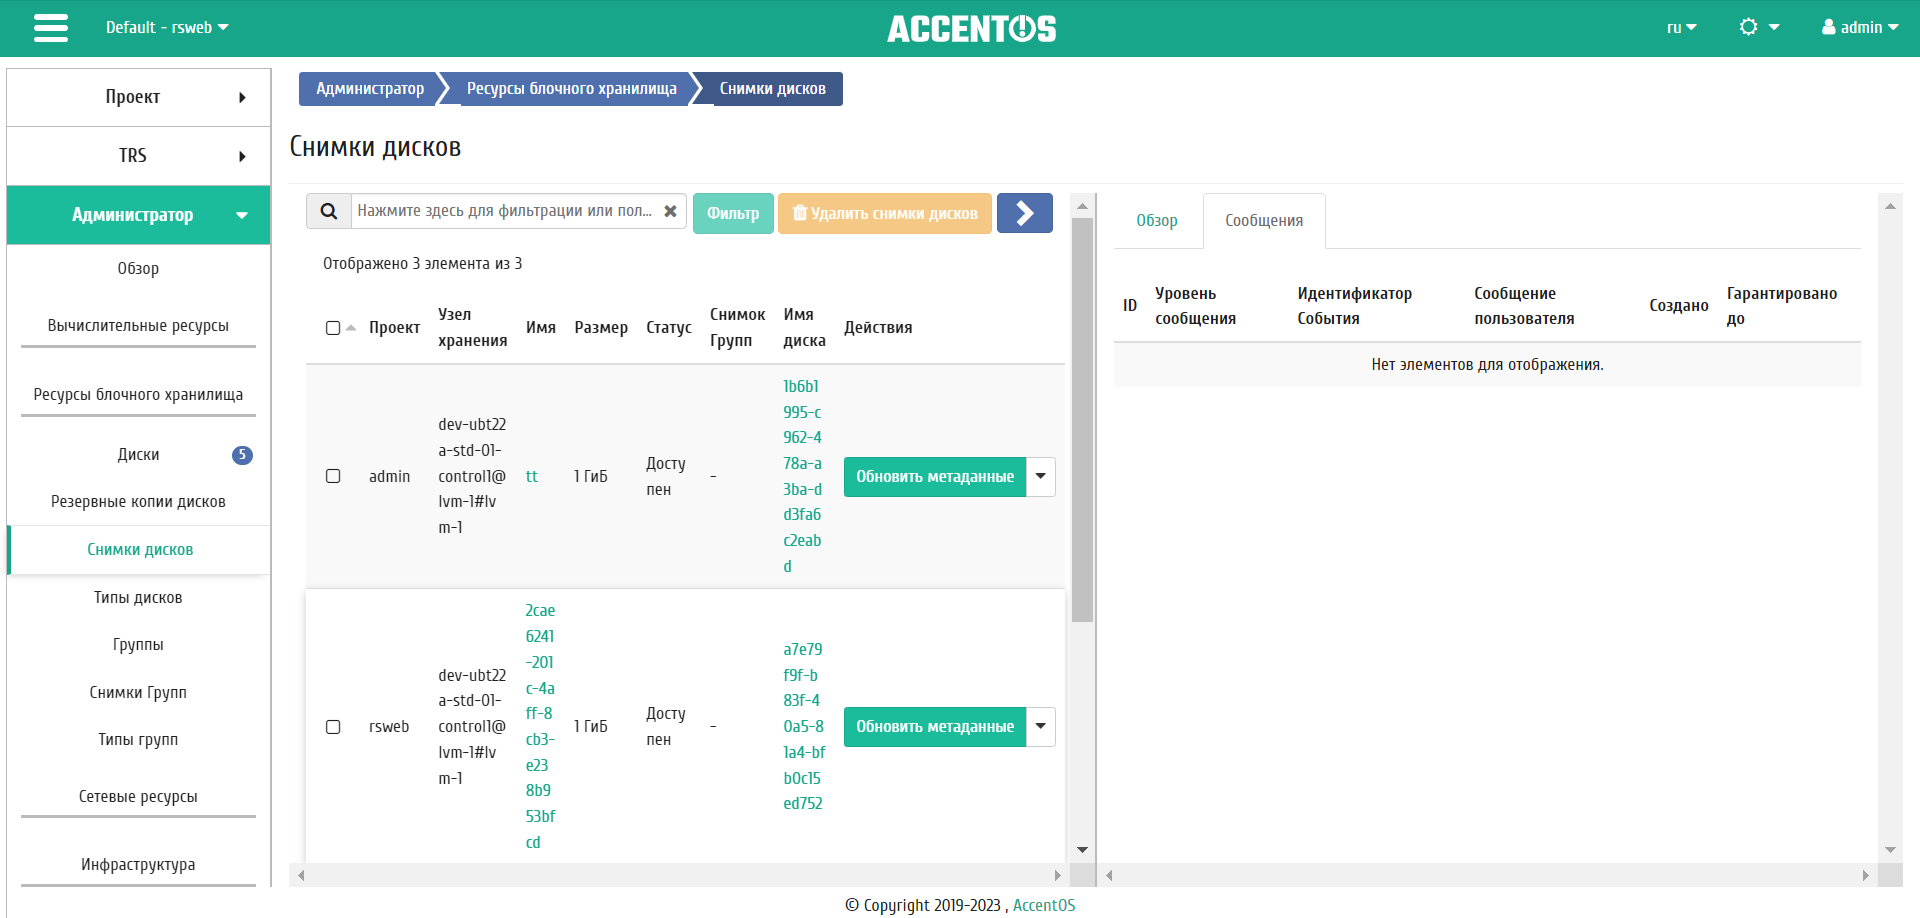
Task: Check the admin project snapshot row
Action: pos(333,476)
